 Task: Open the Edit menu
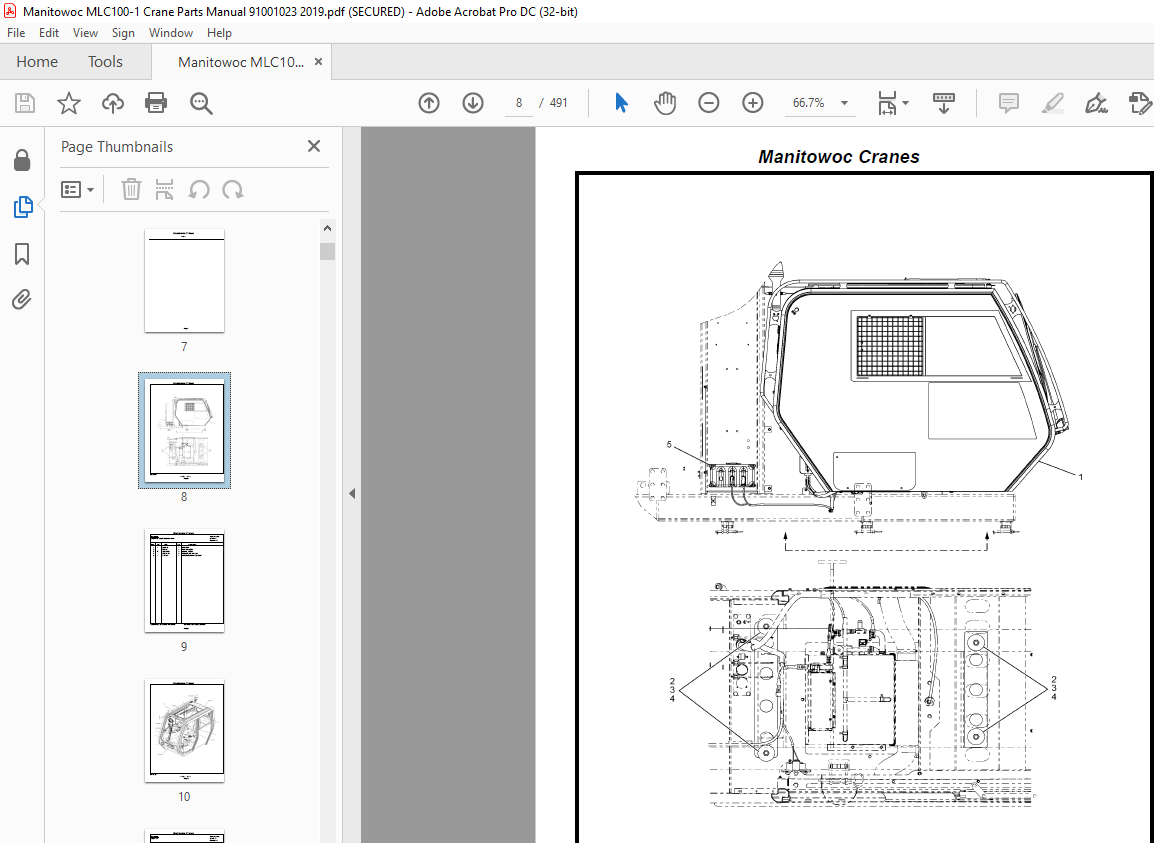click(x=49, y=33)
